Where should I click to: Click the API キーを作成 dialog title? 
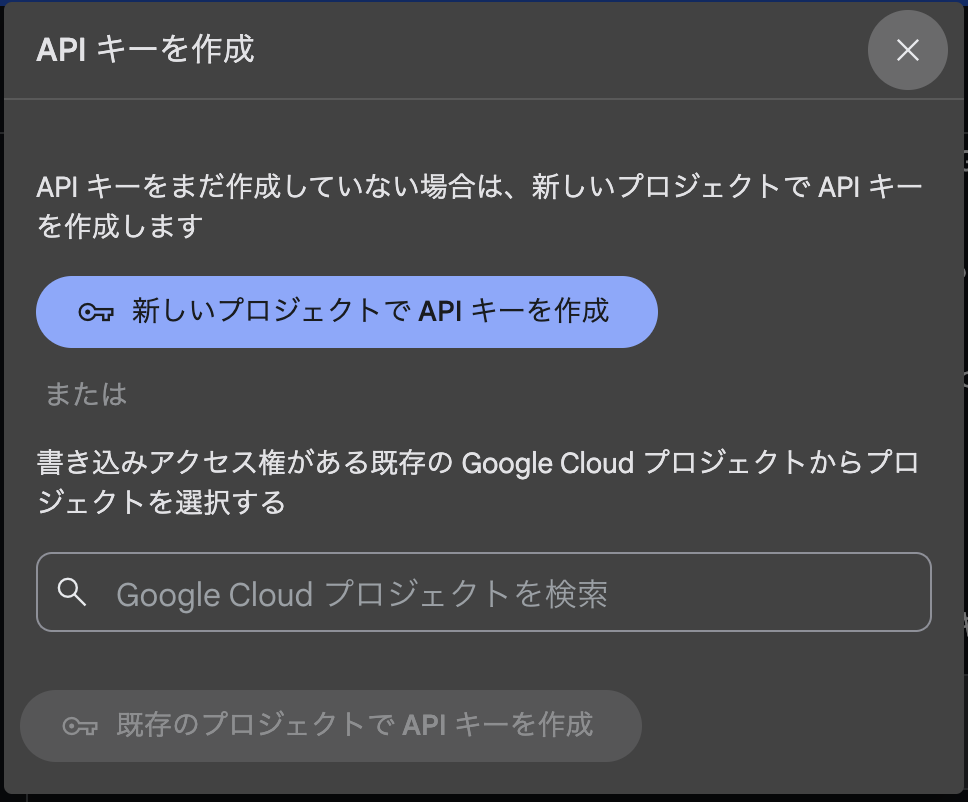pos(145,49)
